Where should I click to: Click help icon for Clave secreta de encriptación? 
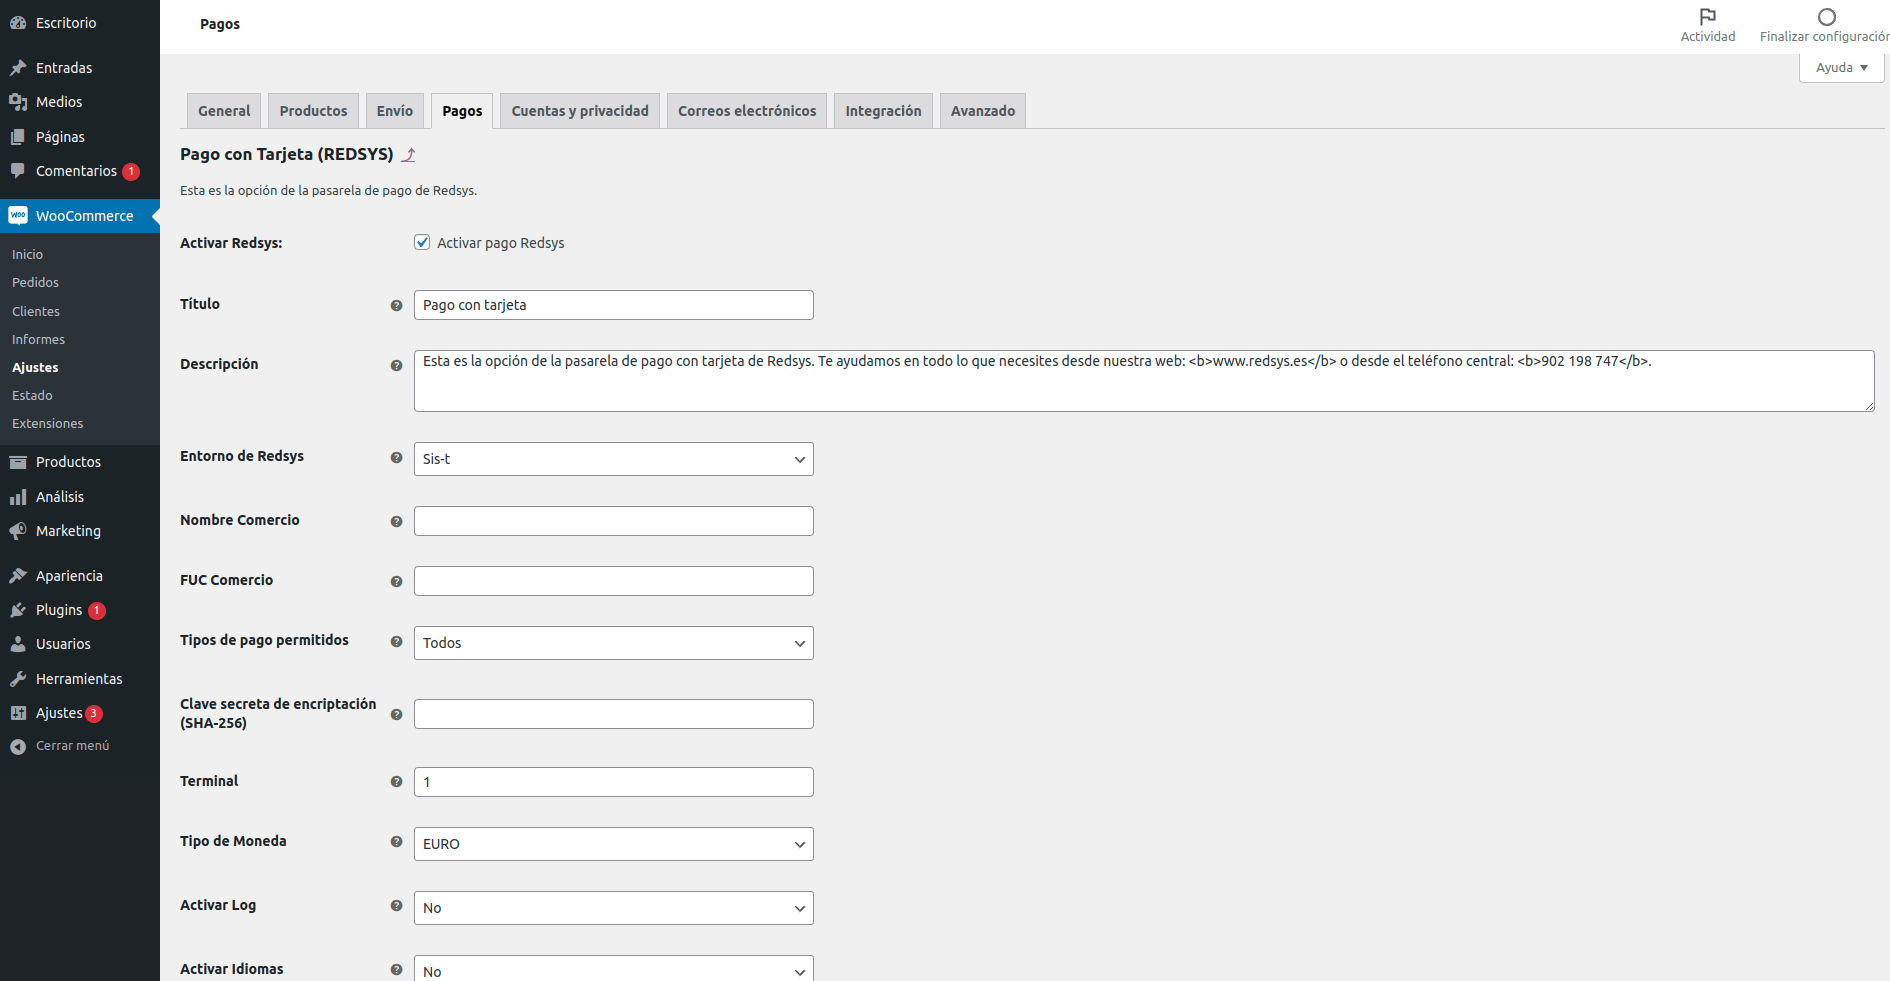coord(396,715)
